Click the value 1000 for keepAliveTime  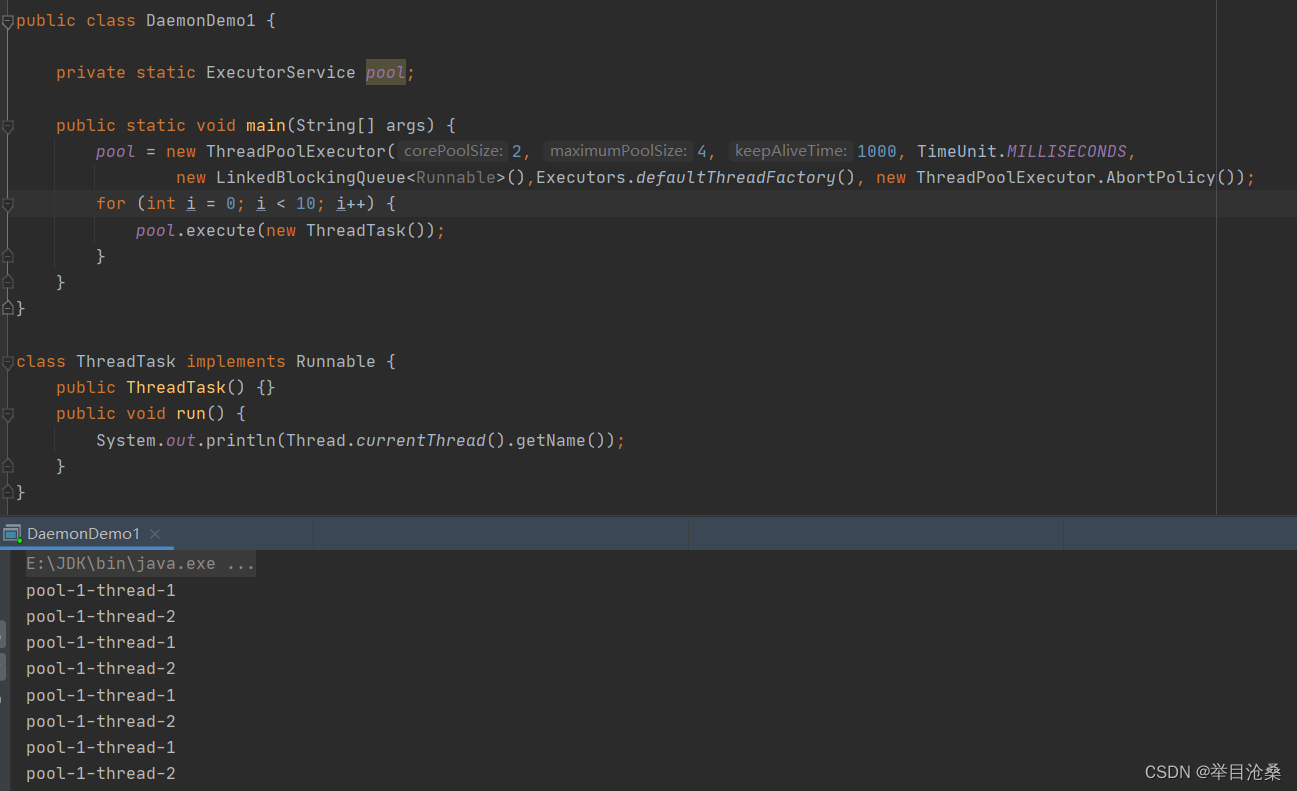point(877,152)
